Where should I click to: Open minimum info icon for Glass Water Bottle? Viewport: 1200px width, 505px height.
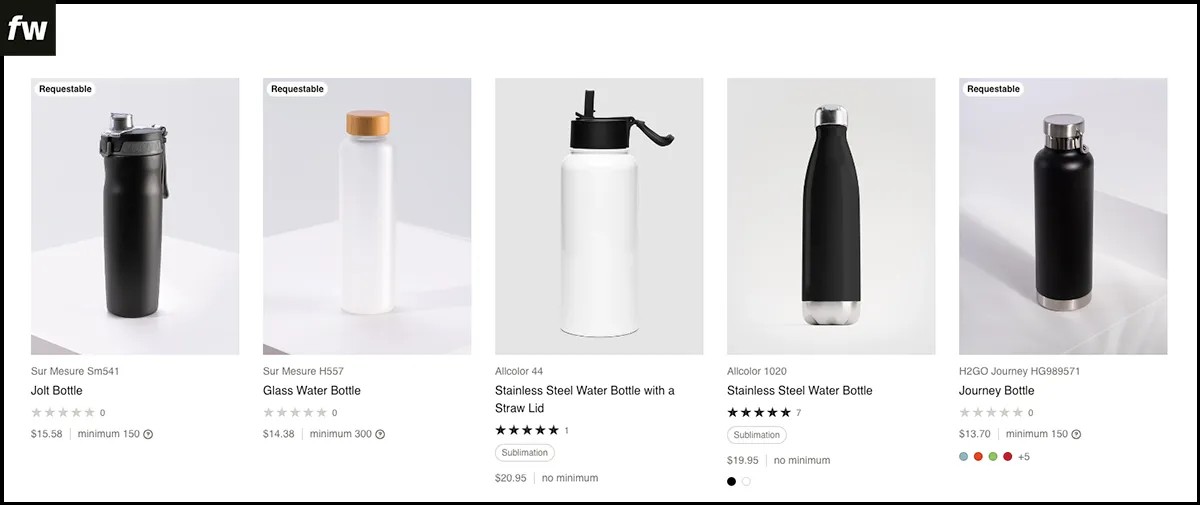tap(380, 434)
